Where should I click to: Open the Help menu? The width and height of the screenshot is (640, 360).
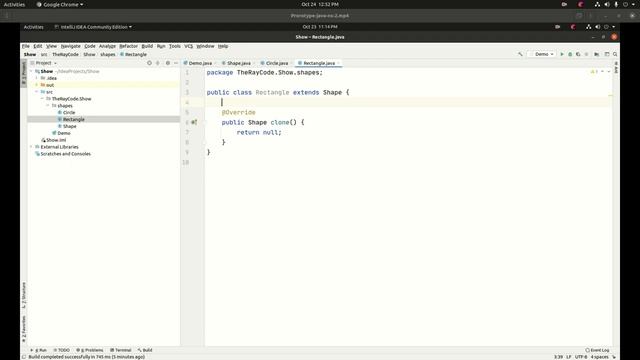pyautogui.click(x=223, y=46)
